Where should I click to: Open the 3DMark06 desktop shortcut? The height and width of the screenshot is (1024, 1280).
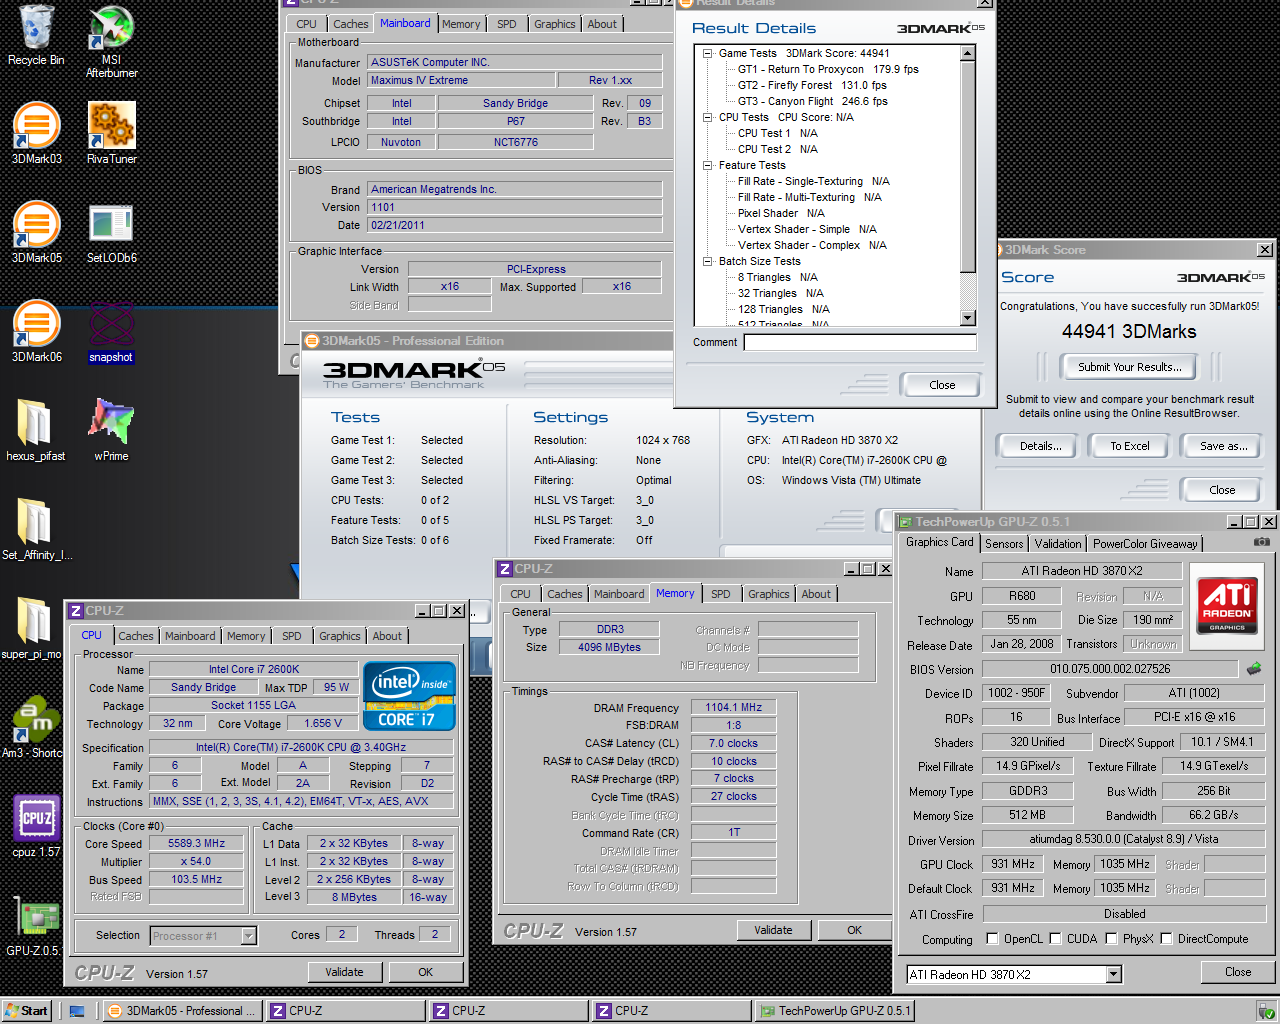point(36,331)
